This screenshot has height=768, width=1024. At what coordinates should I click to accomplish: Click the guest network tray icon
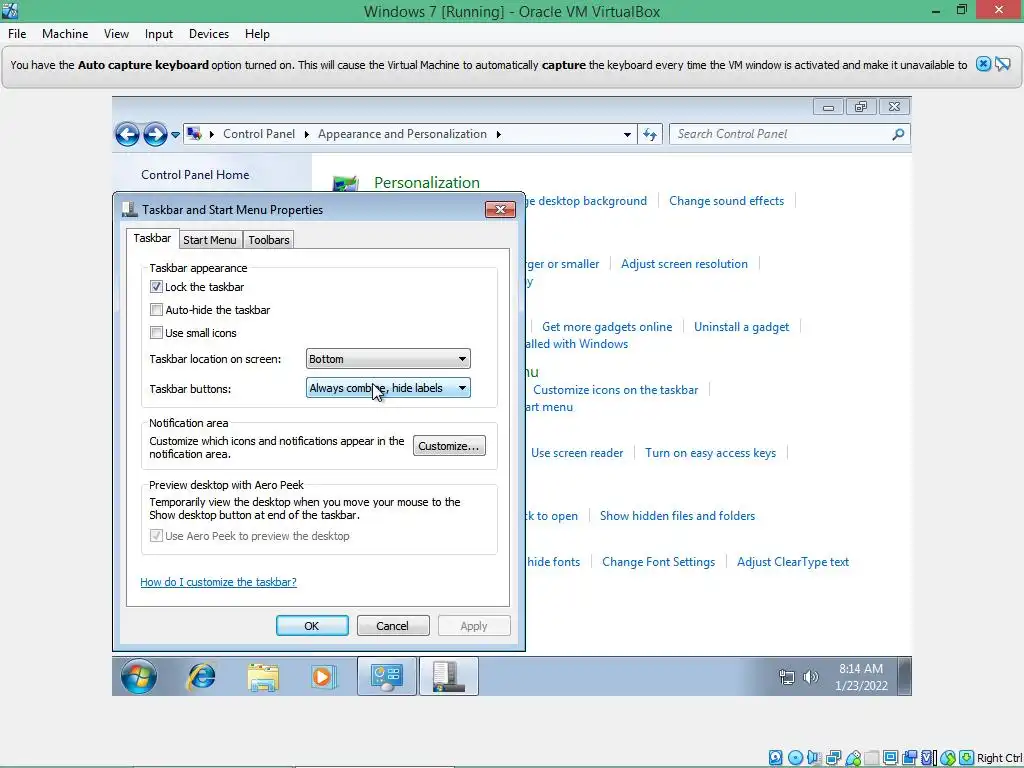[x=787, y=677]
